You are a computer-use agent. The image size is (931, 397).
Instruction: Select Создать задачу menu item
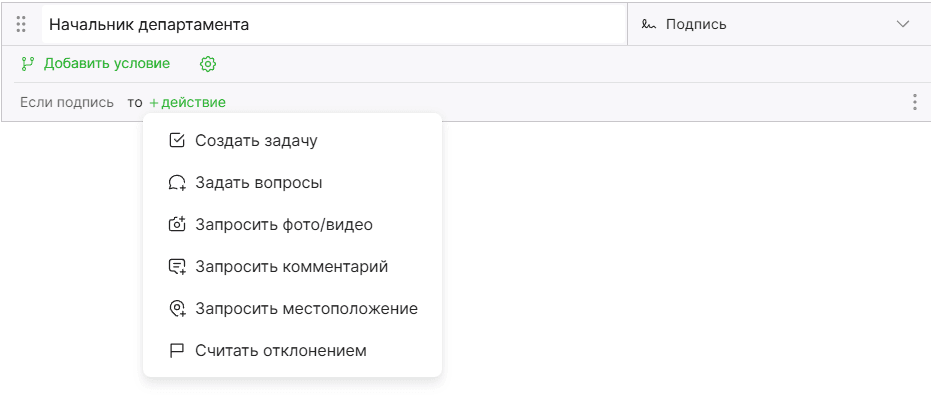[292, 141]
